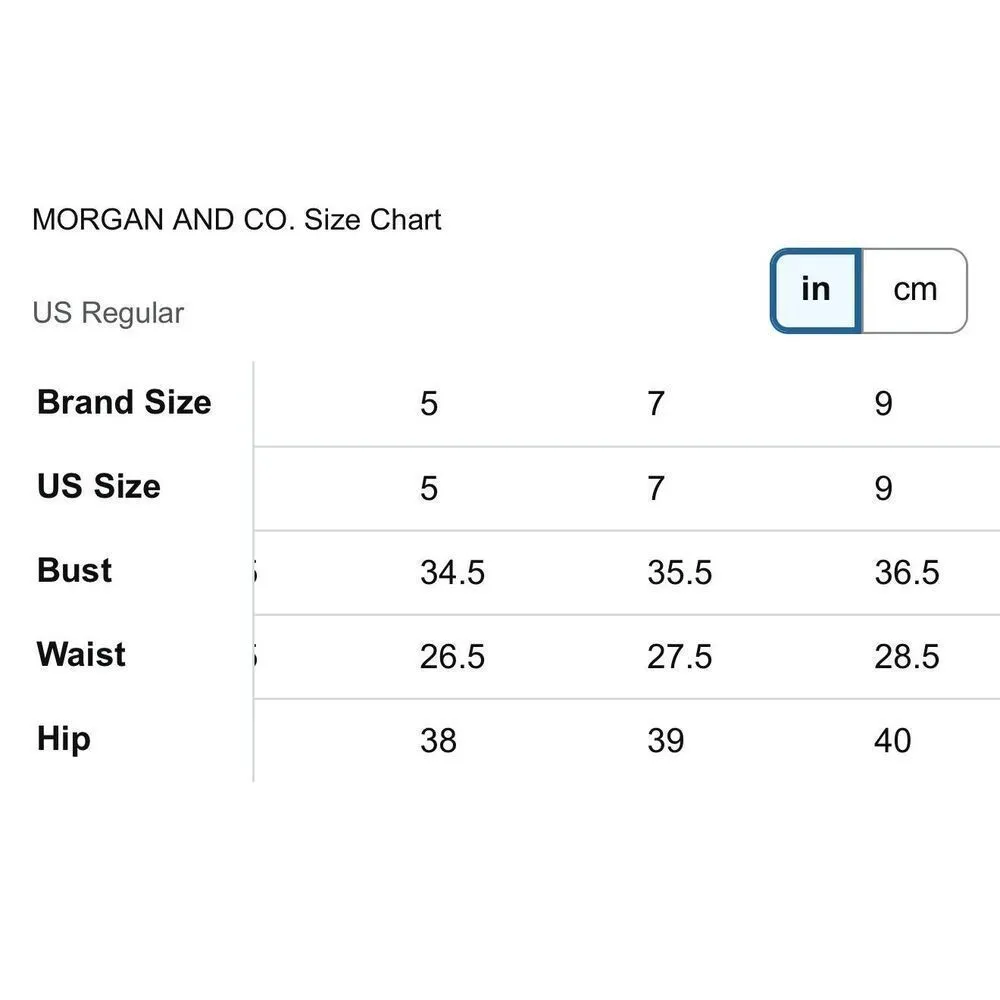Click Brand Size 9 column cell
Screen dimensions: 1000x1000
(x=883, y=404)
